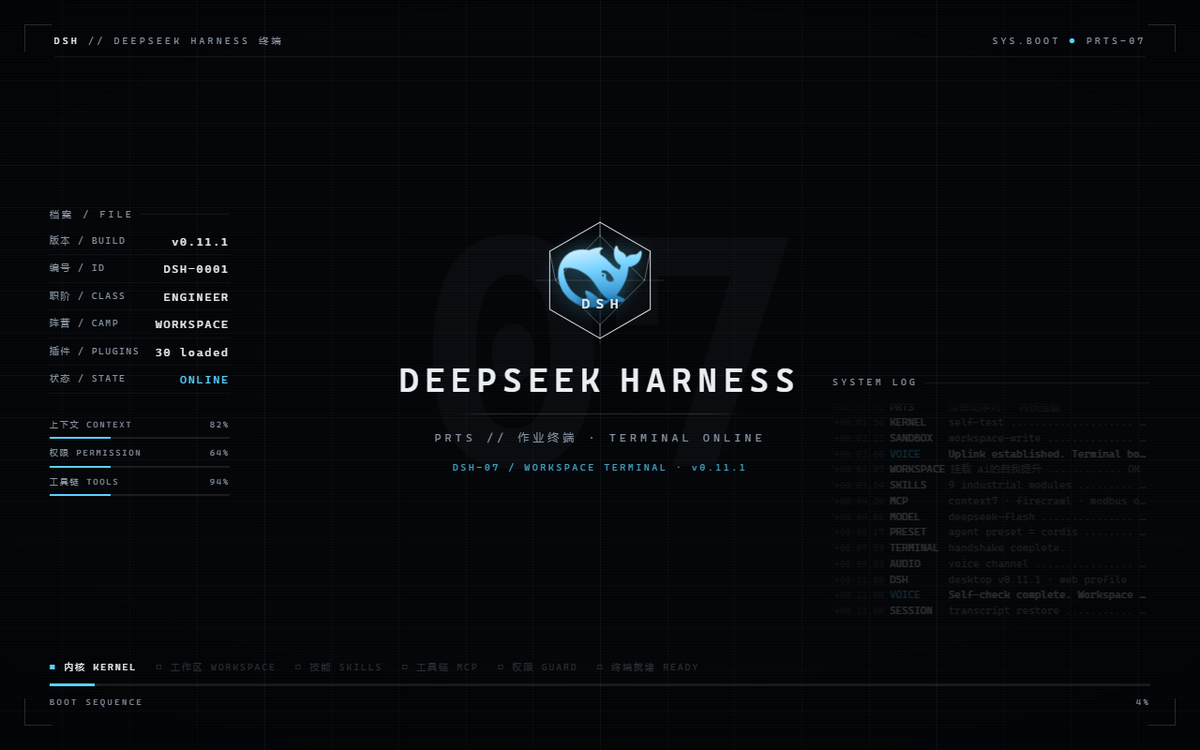This screenshot has height=750, width=1200.
Task: Click the 'Self-check complete' VOICE log row
Action: [x=990, y=595]
